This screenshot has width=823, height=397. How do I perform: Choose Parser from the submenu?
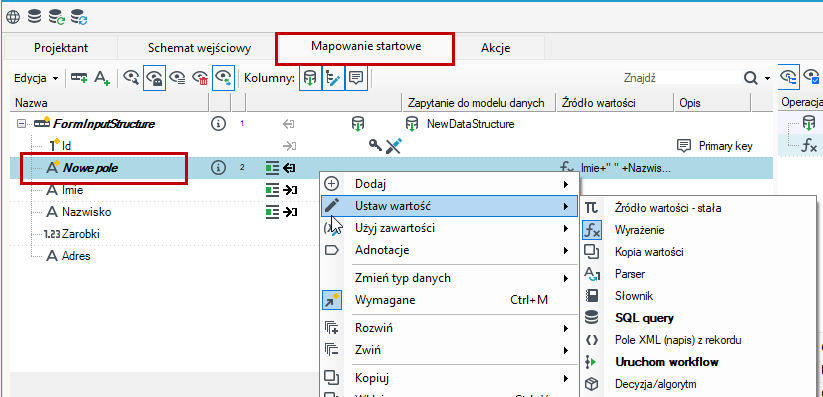698,274
